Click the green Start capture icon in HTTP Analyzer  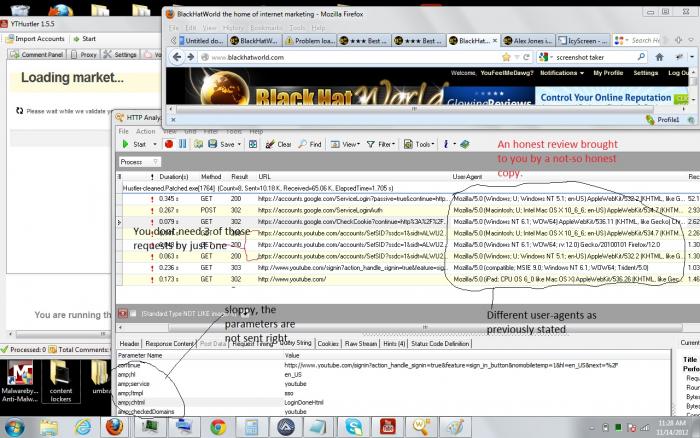pyautogui.click(x=125, y=144)
